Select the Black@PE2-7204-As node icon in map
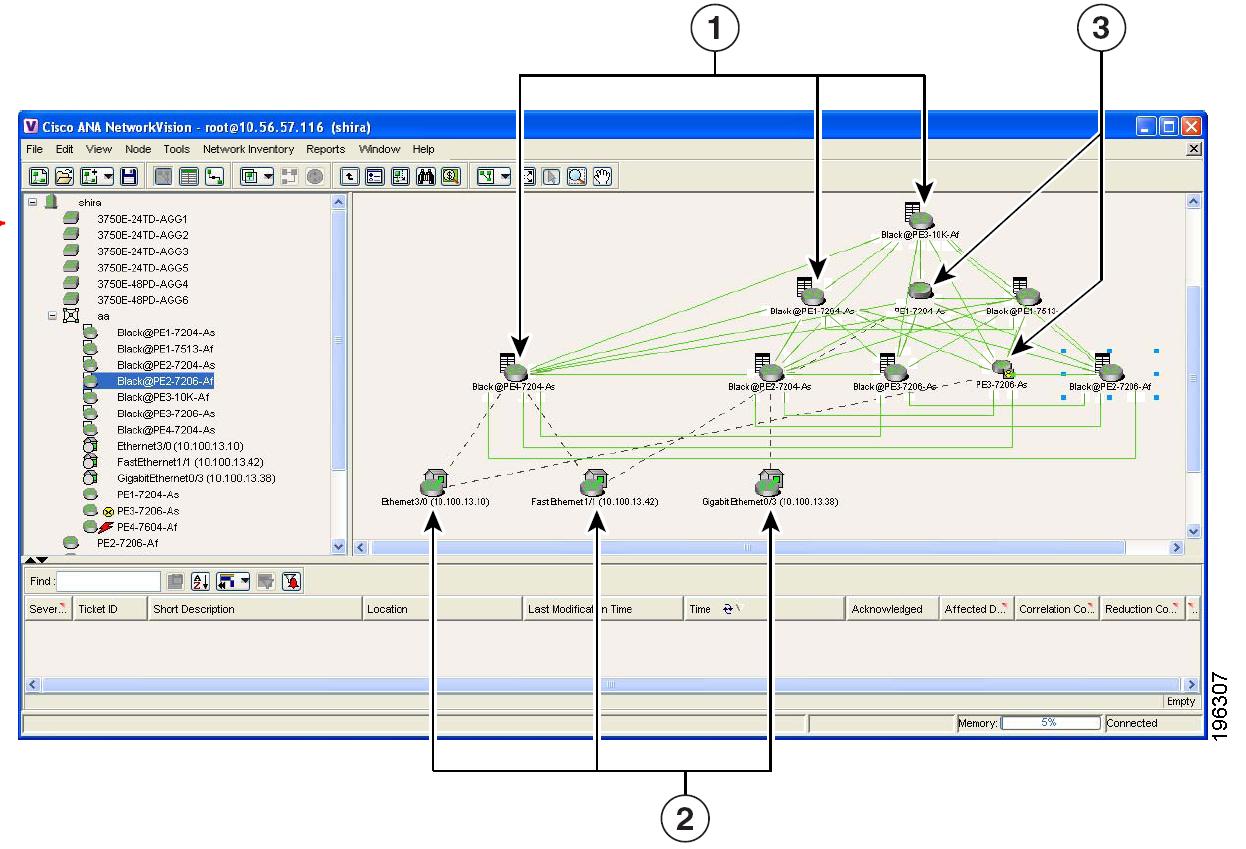This screenshot has height=849, width=1246. [768, 367]
